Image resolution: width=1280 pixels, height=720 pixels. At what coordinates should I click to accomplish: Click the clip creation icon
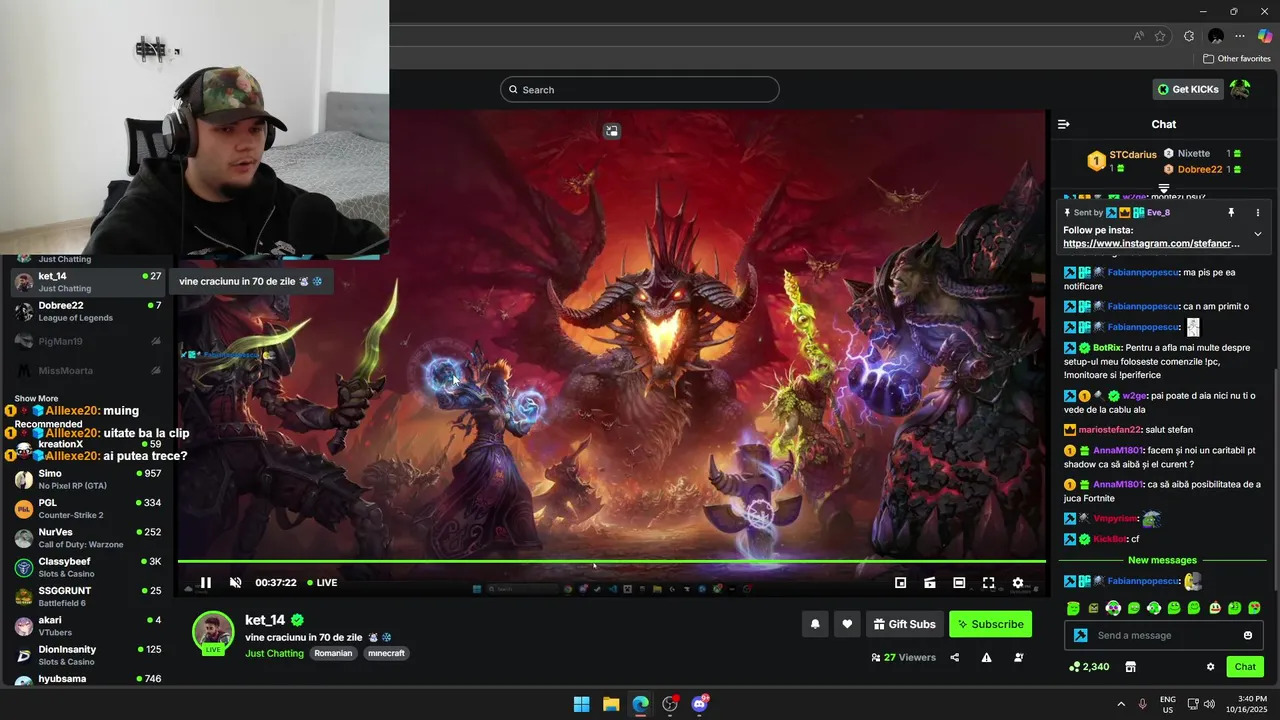pyautogui.click(x=930, y=582)
